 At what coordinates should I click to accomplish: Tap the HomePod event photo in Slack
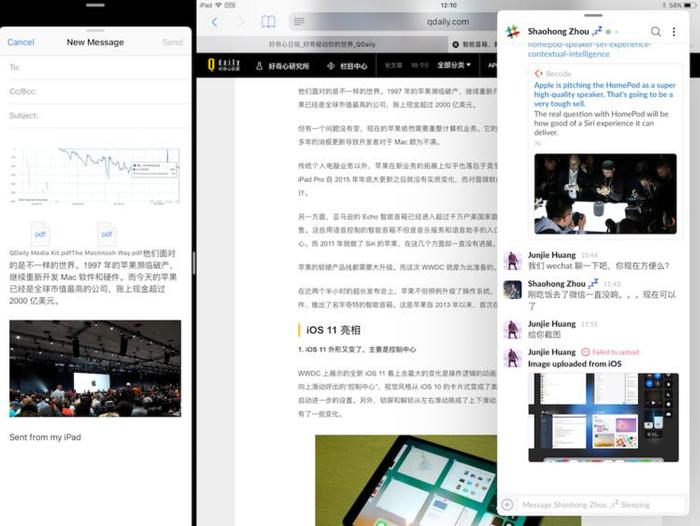click(605, 194)
